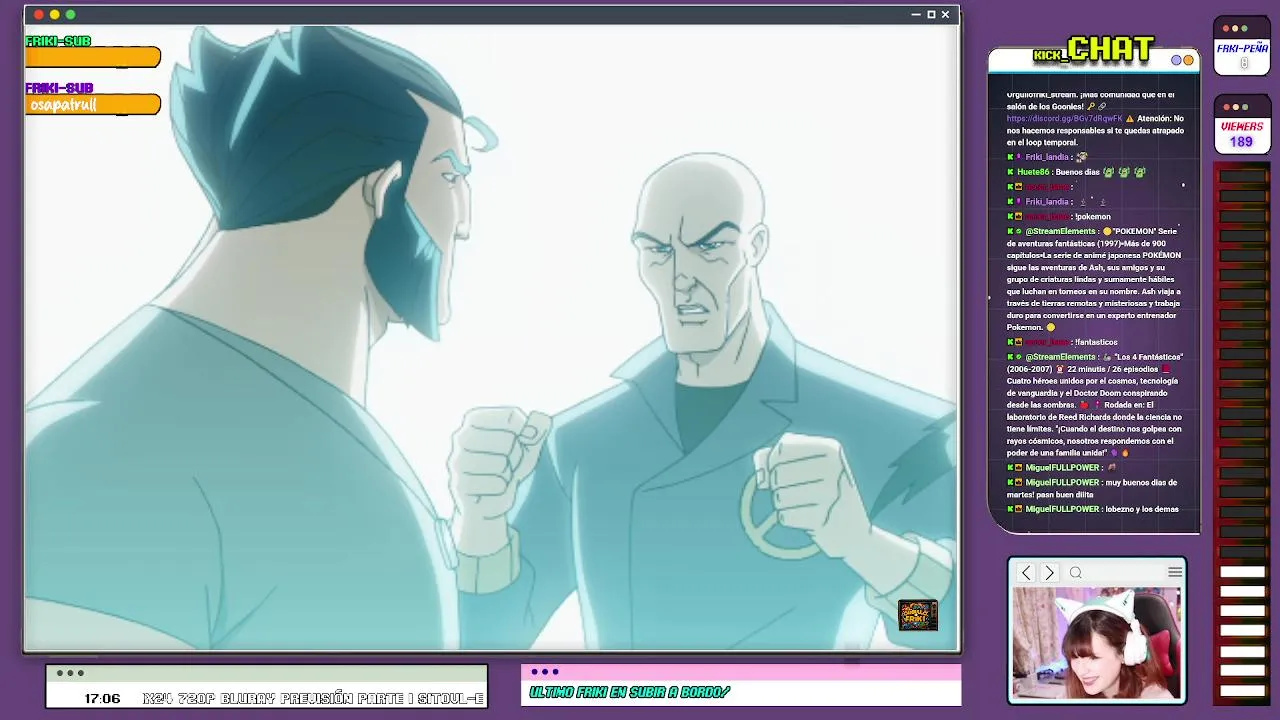Click the orange dot on chat header
Viewport: 1280px width, 720px height.
(1188, 60)
